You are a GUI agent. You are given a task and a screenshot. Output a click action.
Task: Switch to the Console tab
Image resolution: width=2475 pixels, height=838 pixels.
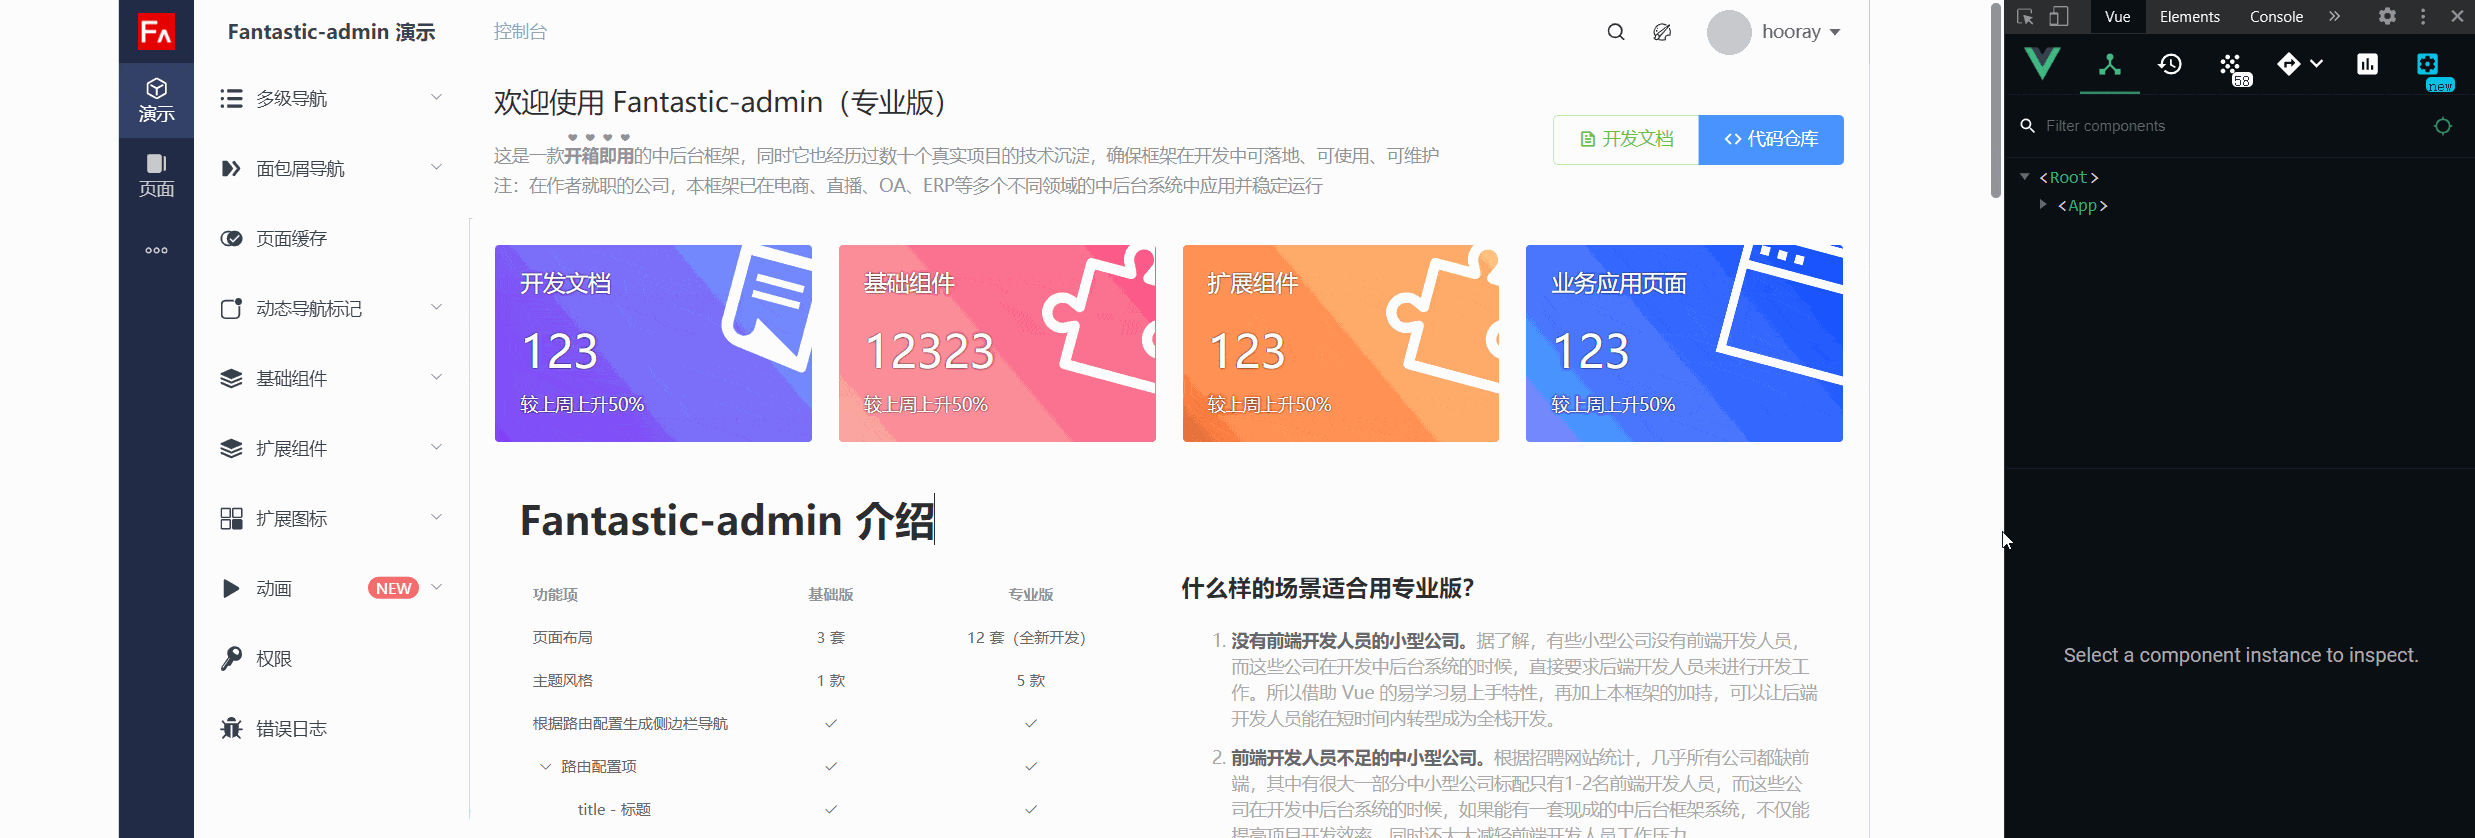[x=2276, y=17]
